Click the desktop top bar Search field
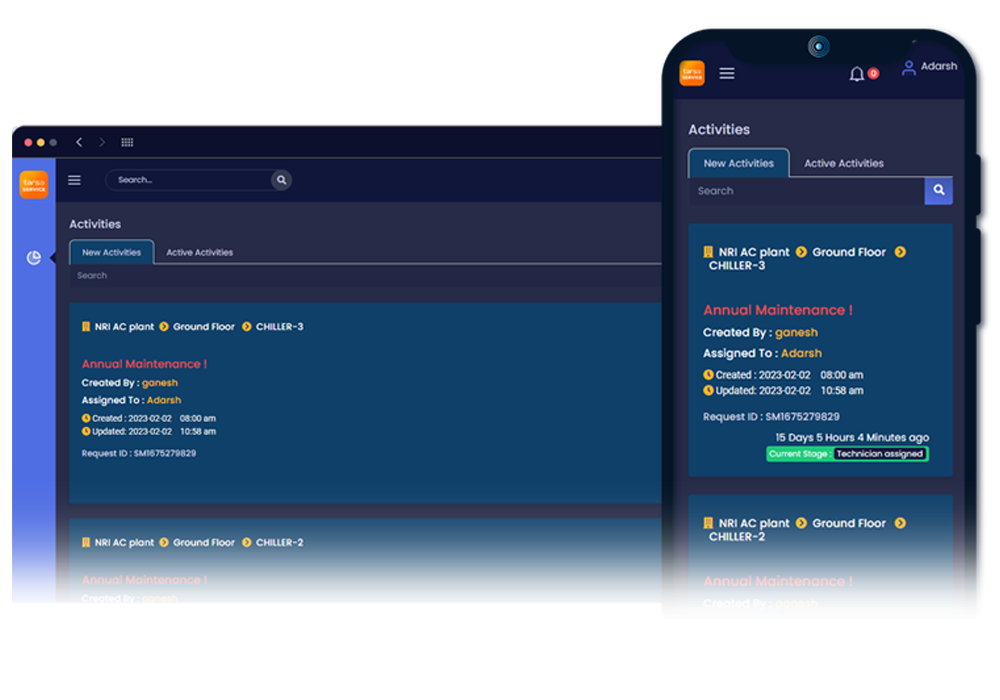 tap(188, 180)
